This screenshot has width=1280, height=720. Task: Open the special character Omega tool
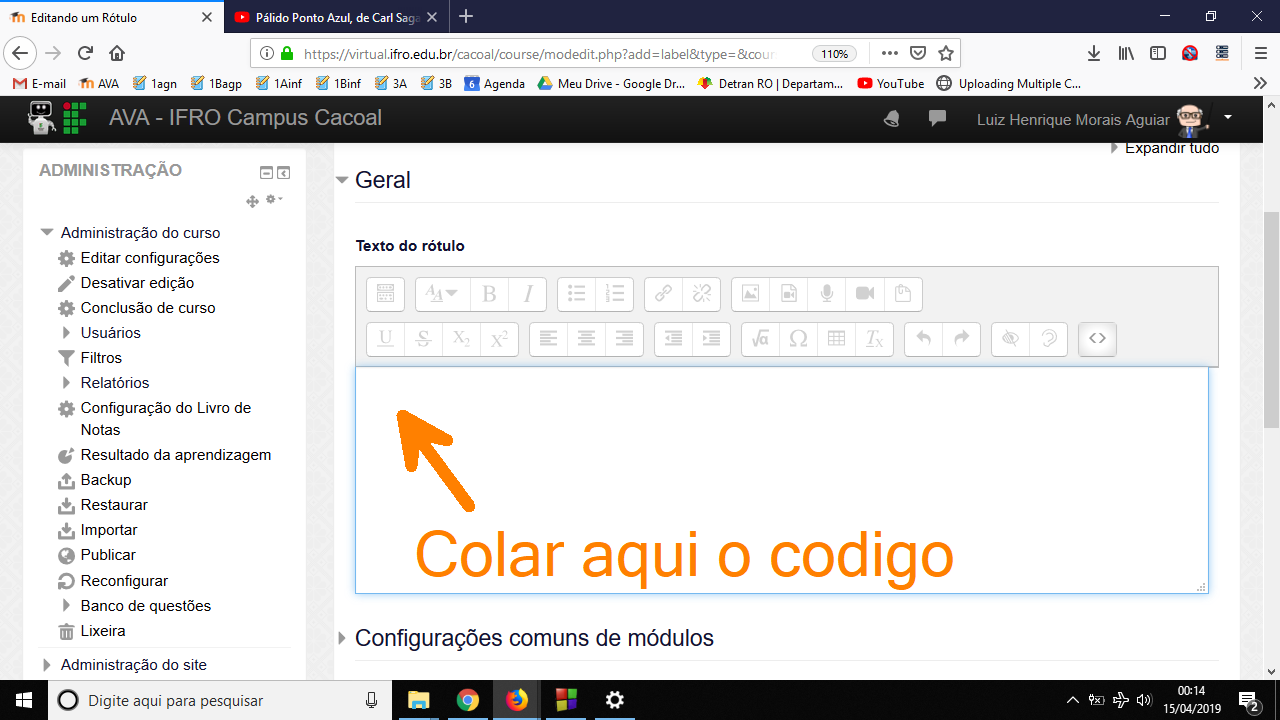click(x=798, y=339)
